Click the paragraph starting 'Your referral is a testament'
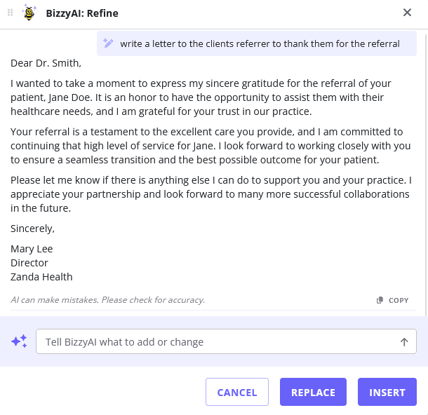The image size is (428, 415). 210,146
